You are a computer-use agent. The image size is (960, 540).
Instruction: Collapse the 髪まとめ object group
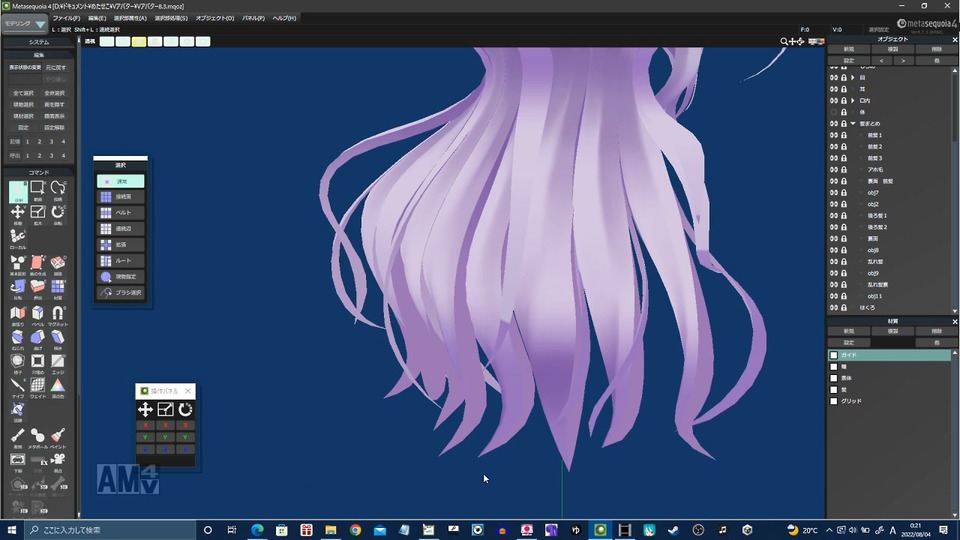coord(853,123)
